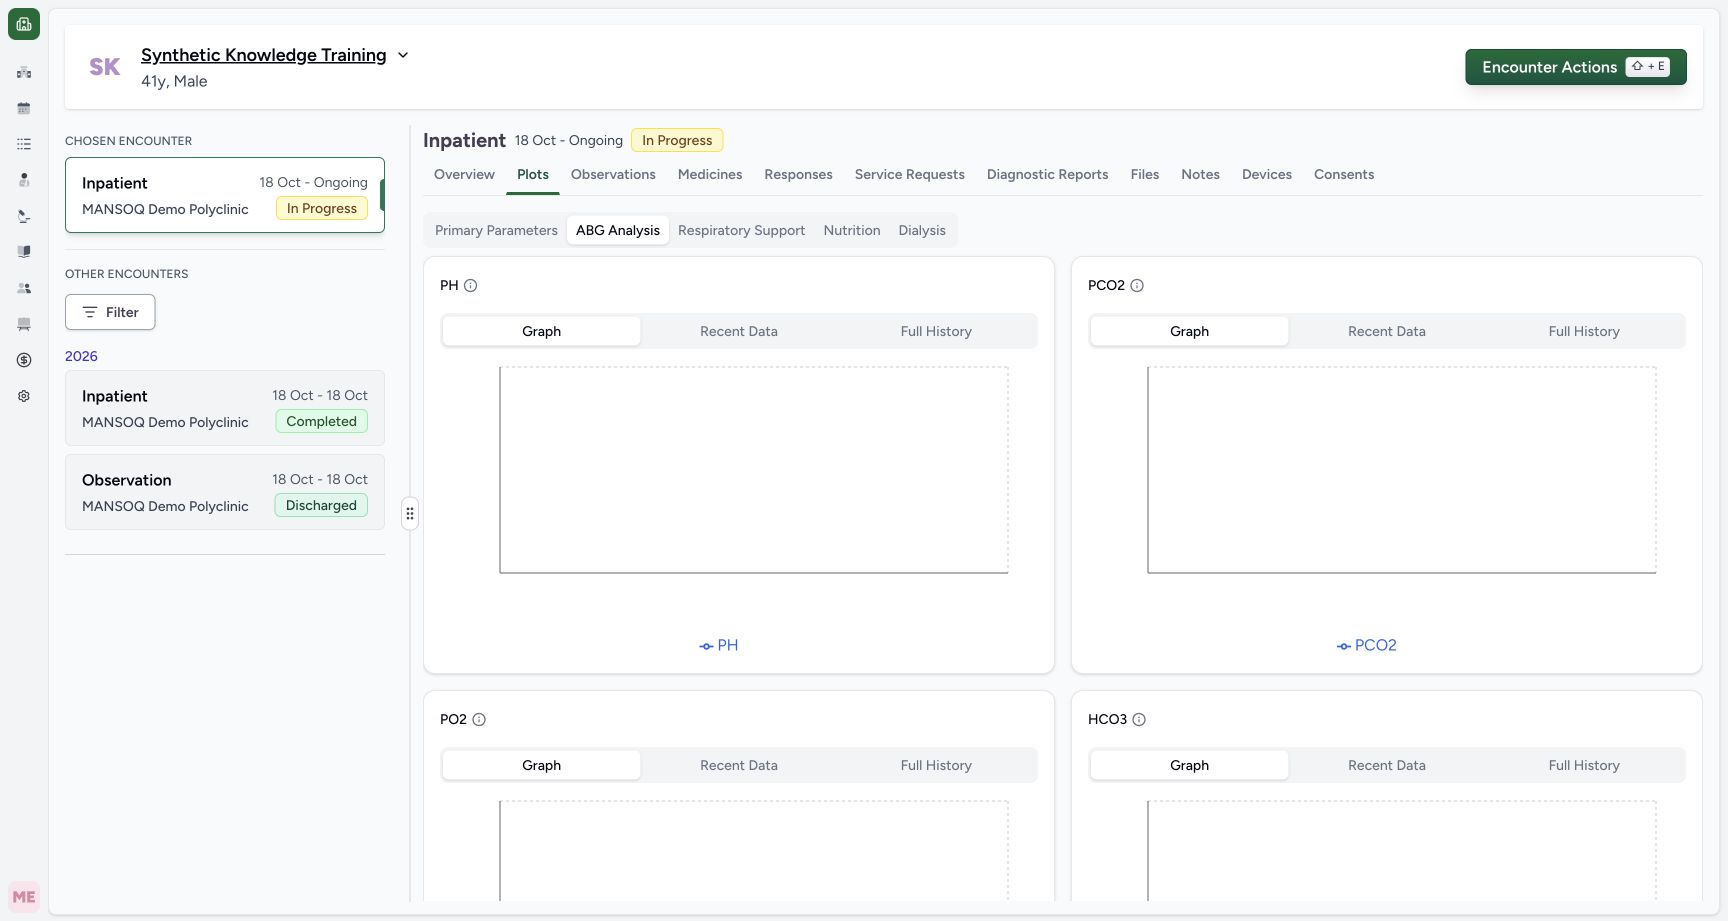
Task: Switch PH card to Recent Data view
Action: (739, 331)
